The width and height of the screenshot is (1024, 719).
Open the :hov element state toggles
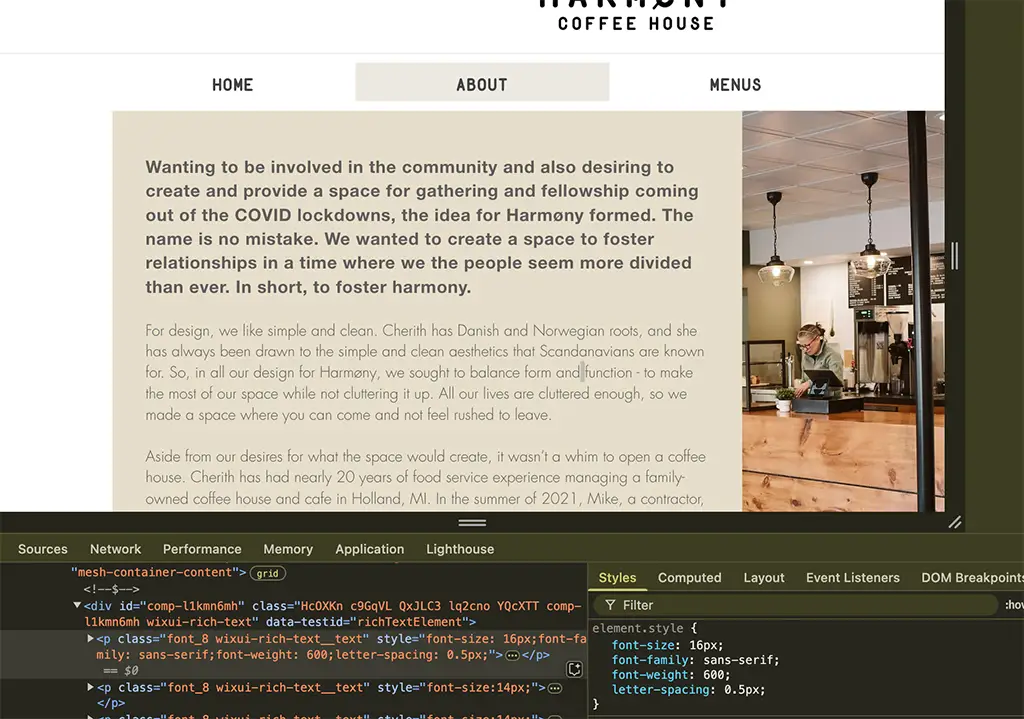(1013, 605)
